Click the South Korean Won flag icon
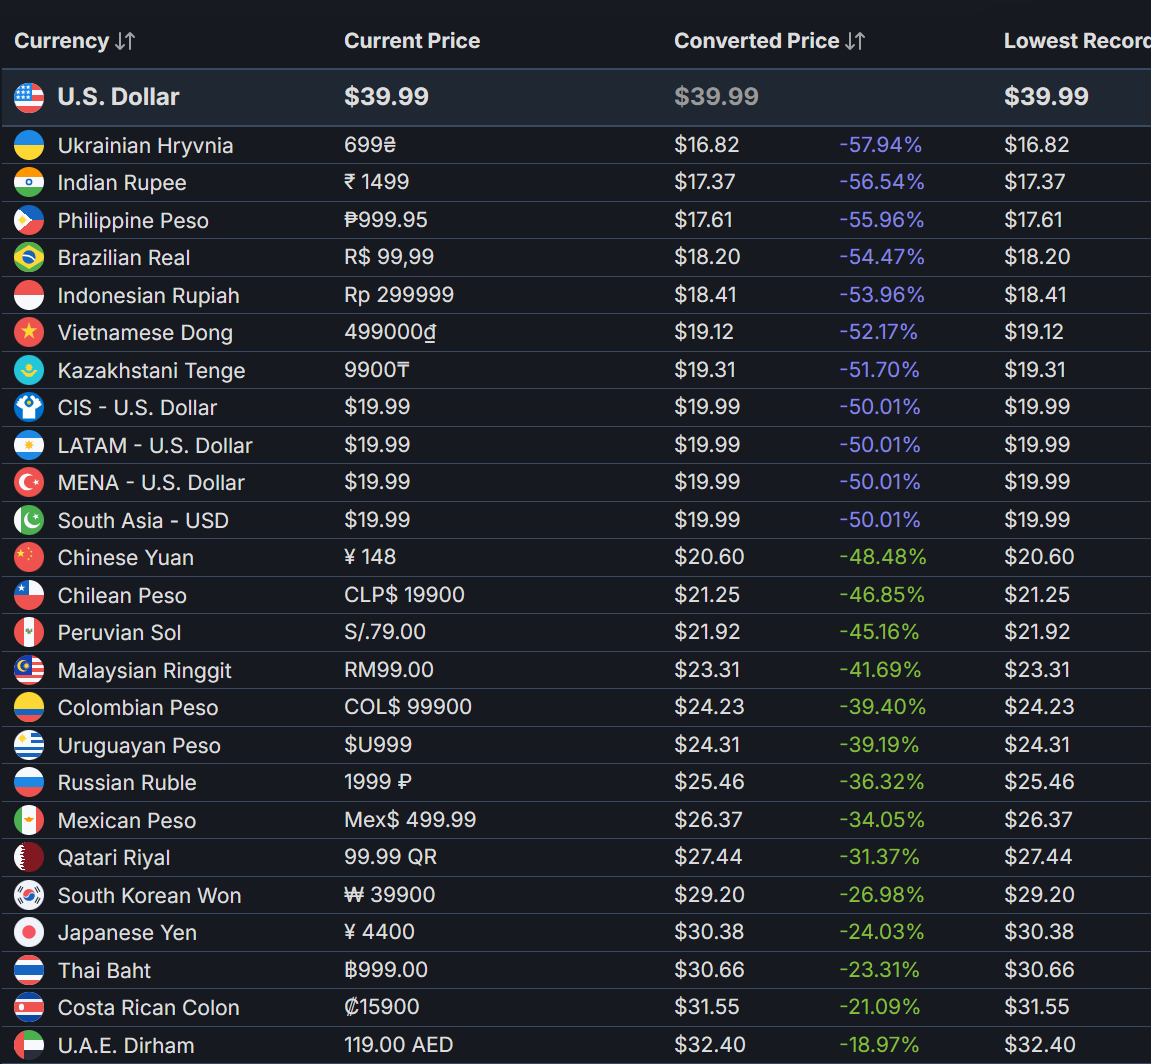The width and height of the screenshot is (1151, 1064). [x=29, y=895]
